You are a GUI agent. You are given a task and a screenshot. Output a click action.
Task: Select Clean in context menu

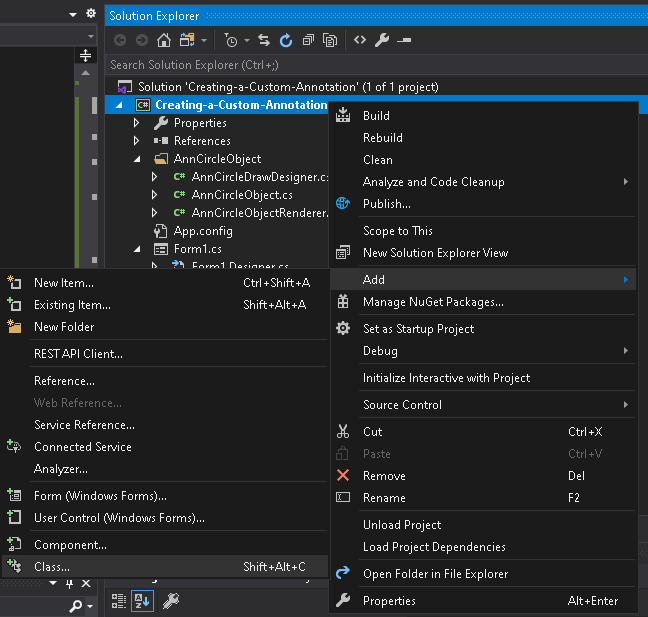(483, 160)
